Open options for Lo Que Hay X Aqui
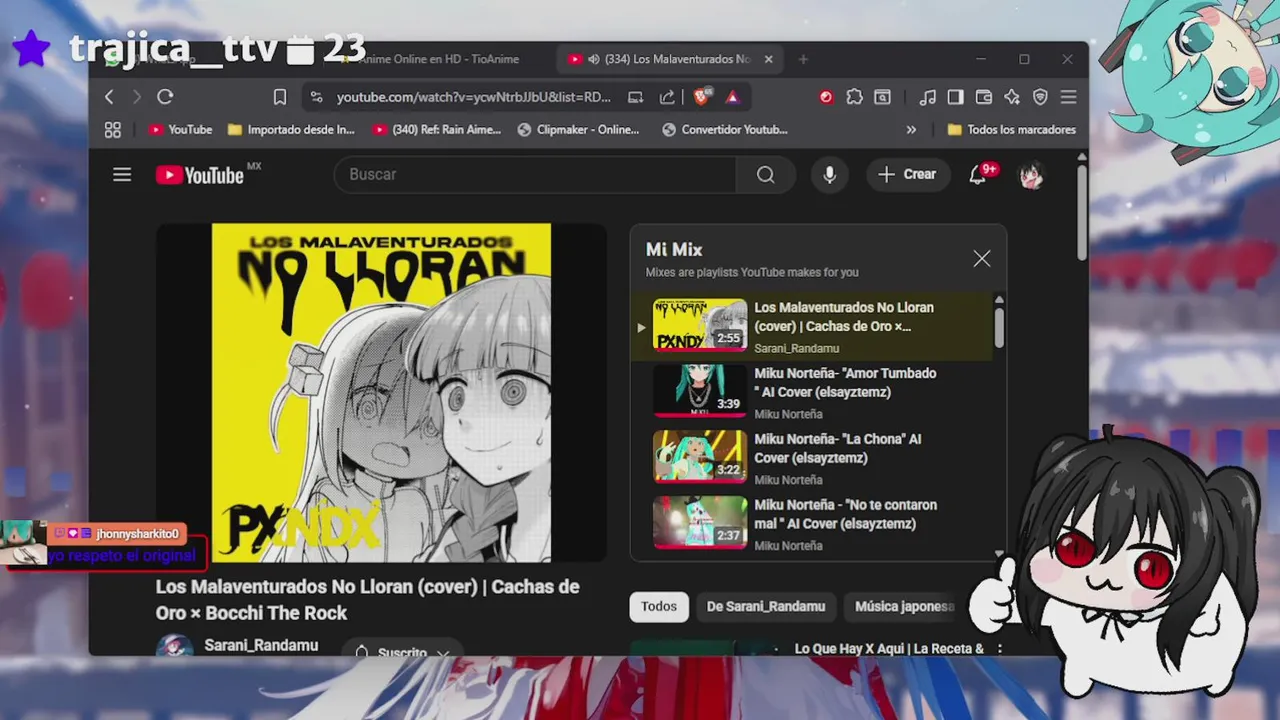 click(999, 649)
